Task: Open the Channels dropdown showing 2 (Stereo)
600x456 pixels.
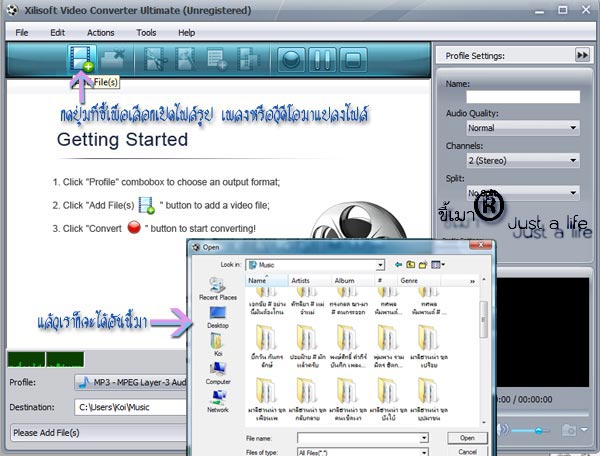Action: click(x=523, y=160)
